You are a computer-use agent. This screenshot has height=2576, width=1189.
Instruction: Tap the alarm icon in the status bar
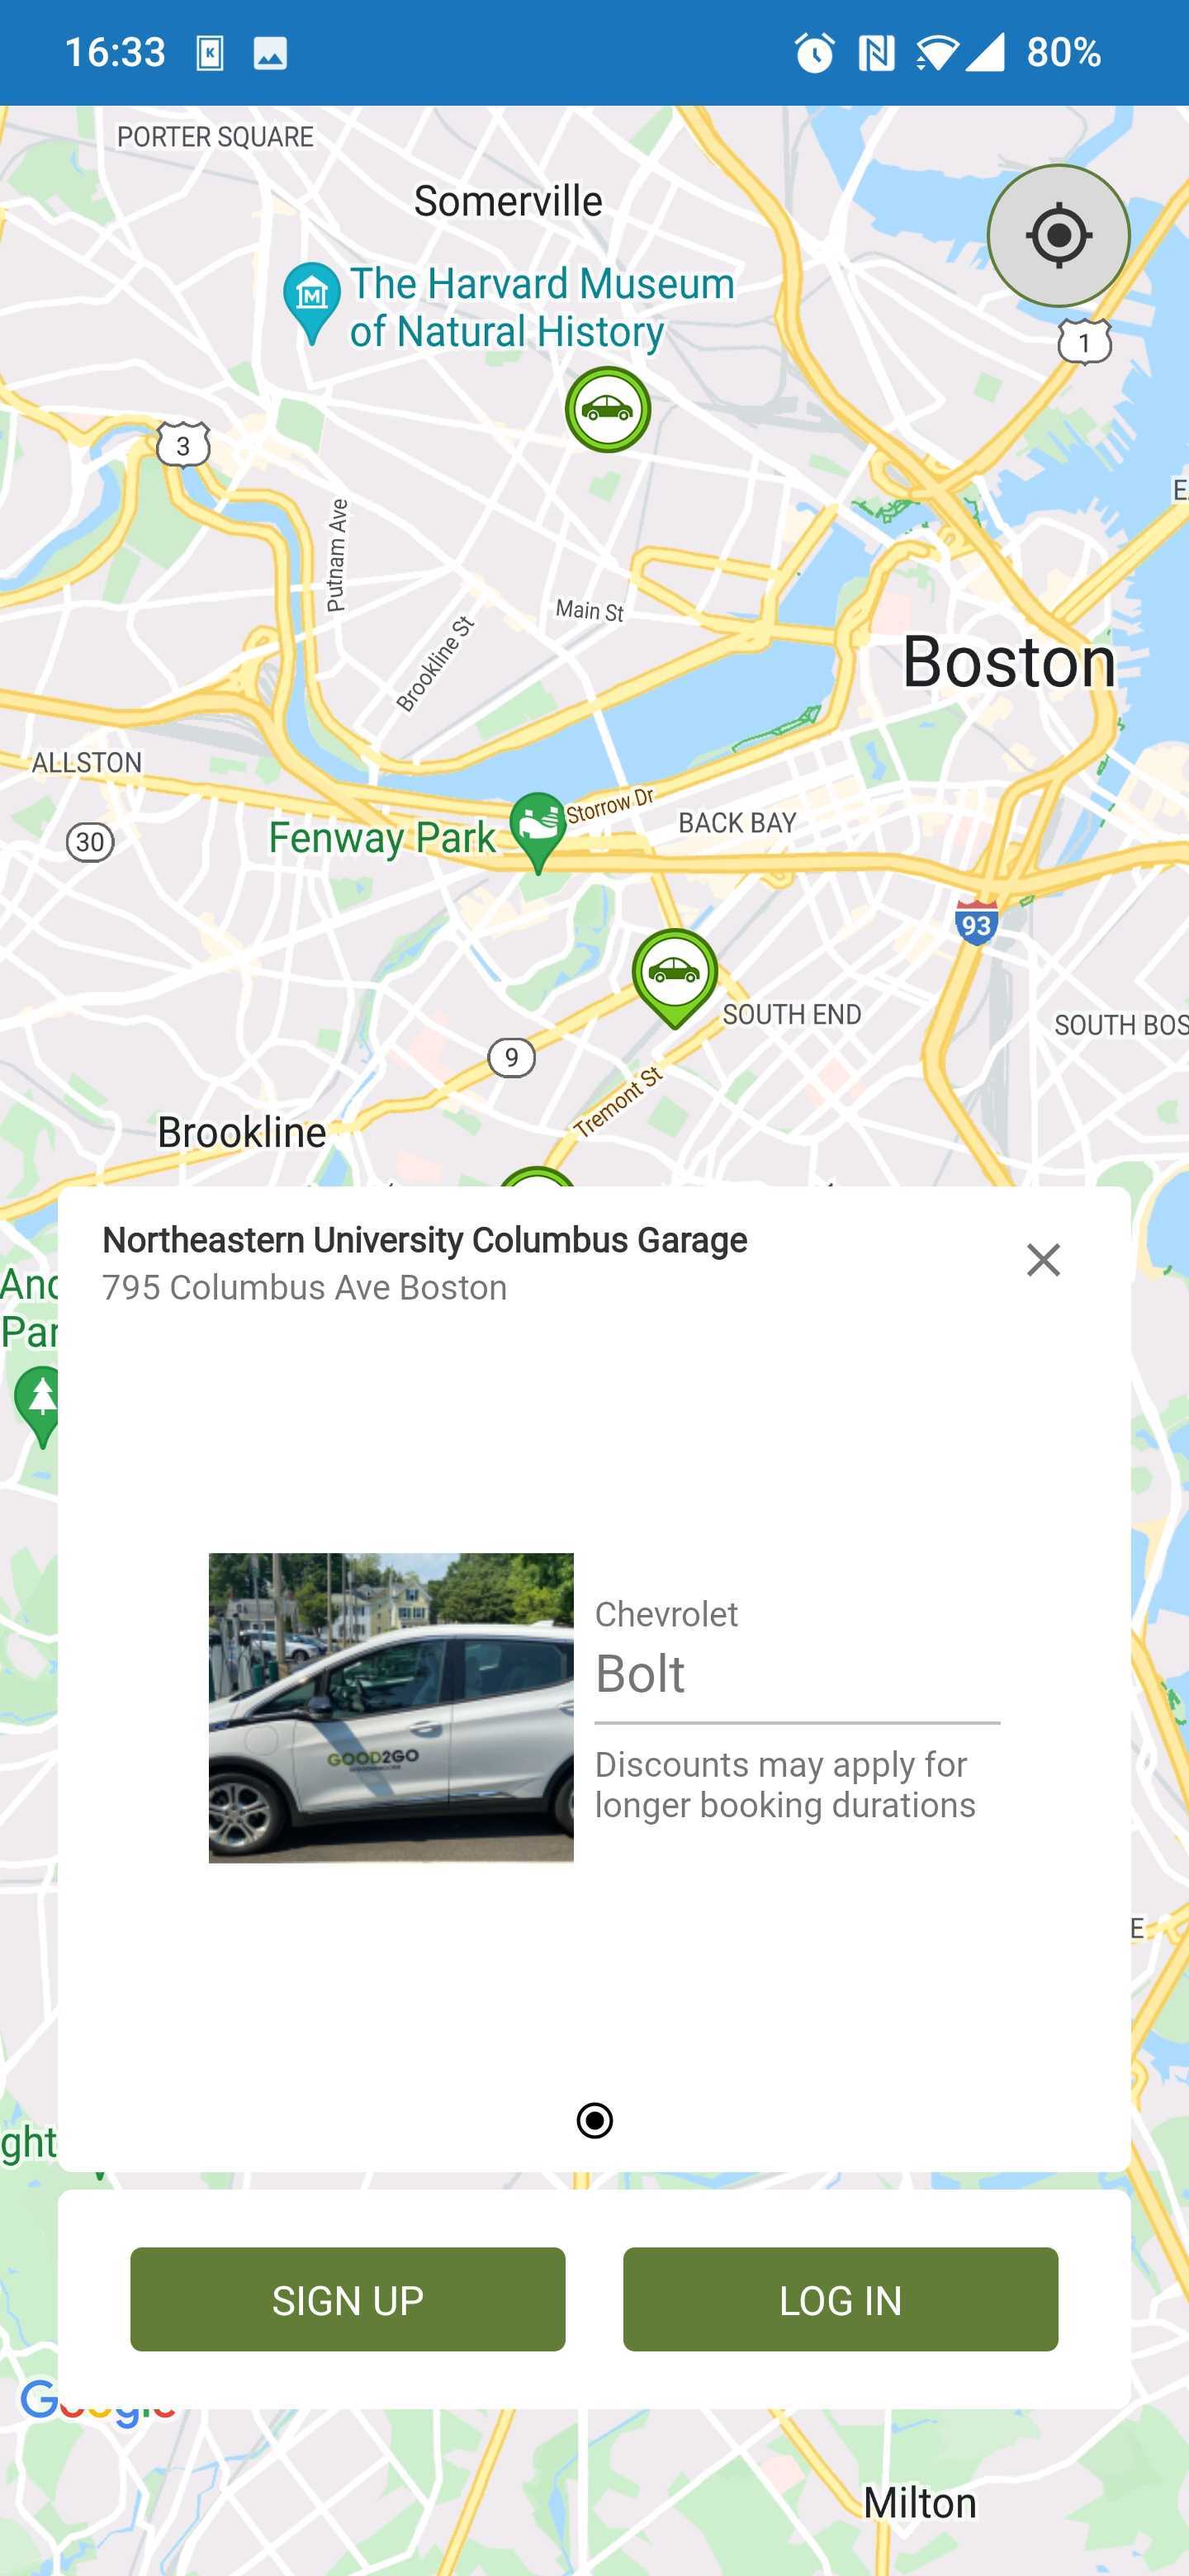click(x=814, y=53)
